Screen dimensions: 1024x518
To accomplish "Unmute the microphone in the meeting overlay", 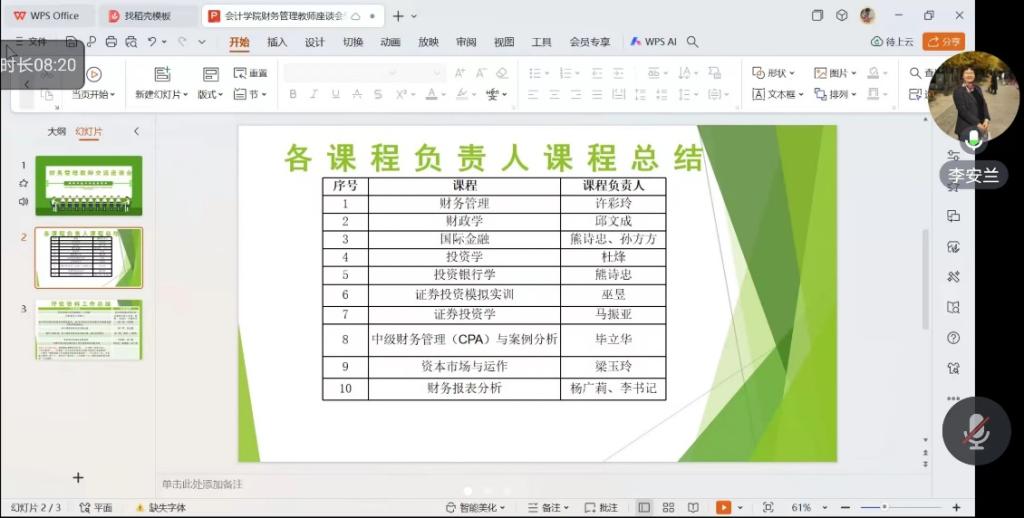I will tap(975, 431).
